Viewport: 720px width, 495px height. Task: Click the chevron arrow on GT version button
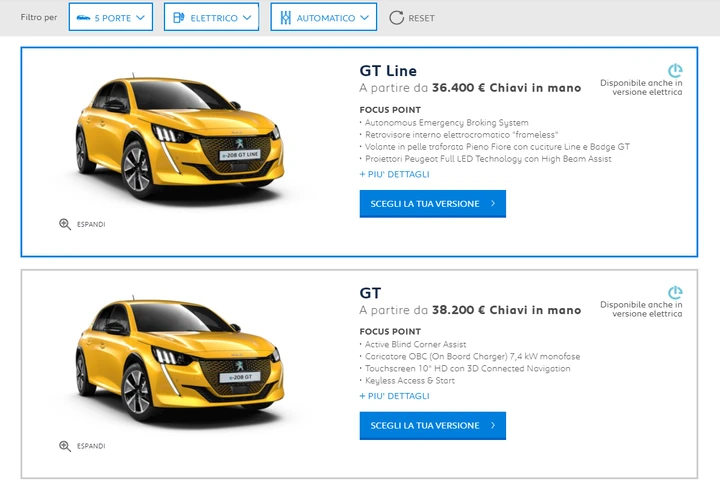click(x=493, y=425)
